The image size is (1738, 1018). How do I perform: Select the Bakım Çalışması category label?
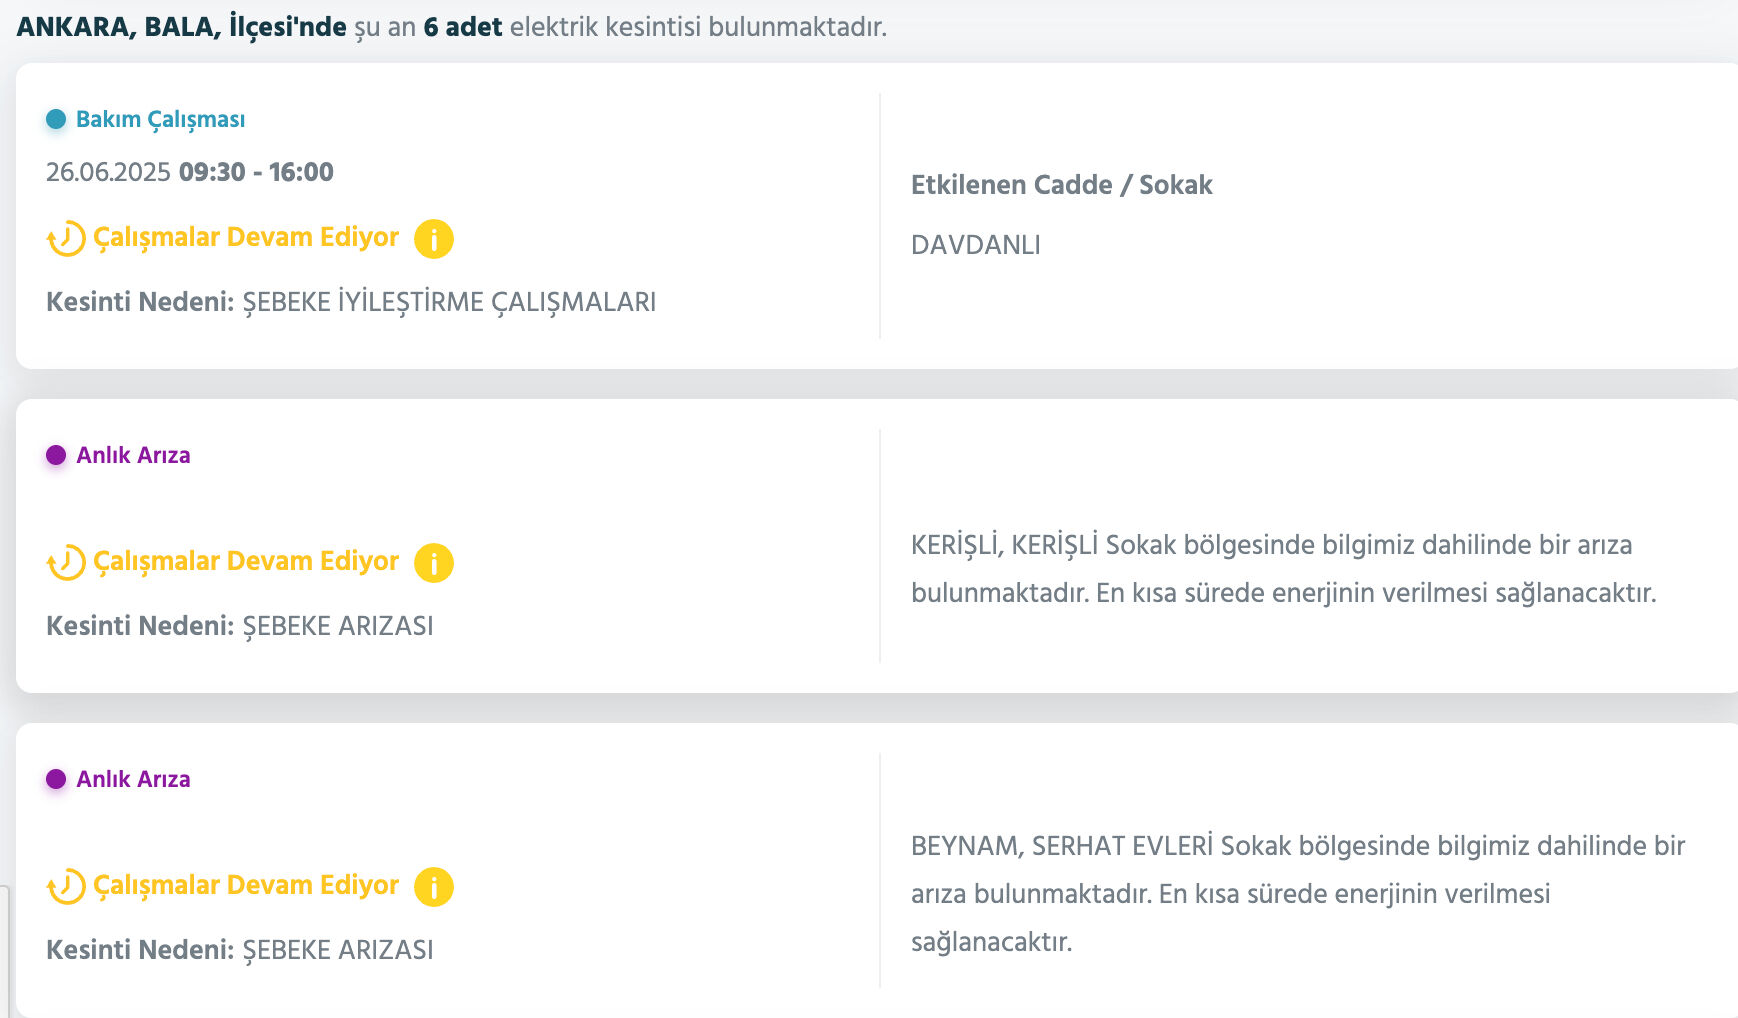tap(161, 119)
